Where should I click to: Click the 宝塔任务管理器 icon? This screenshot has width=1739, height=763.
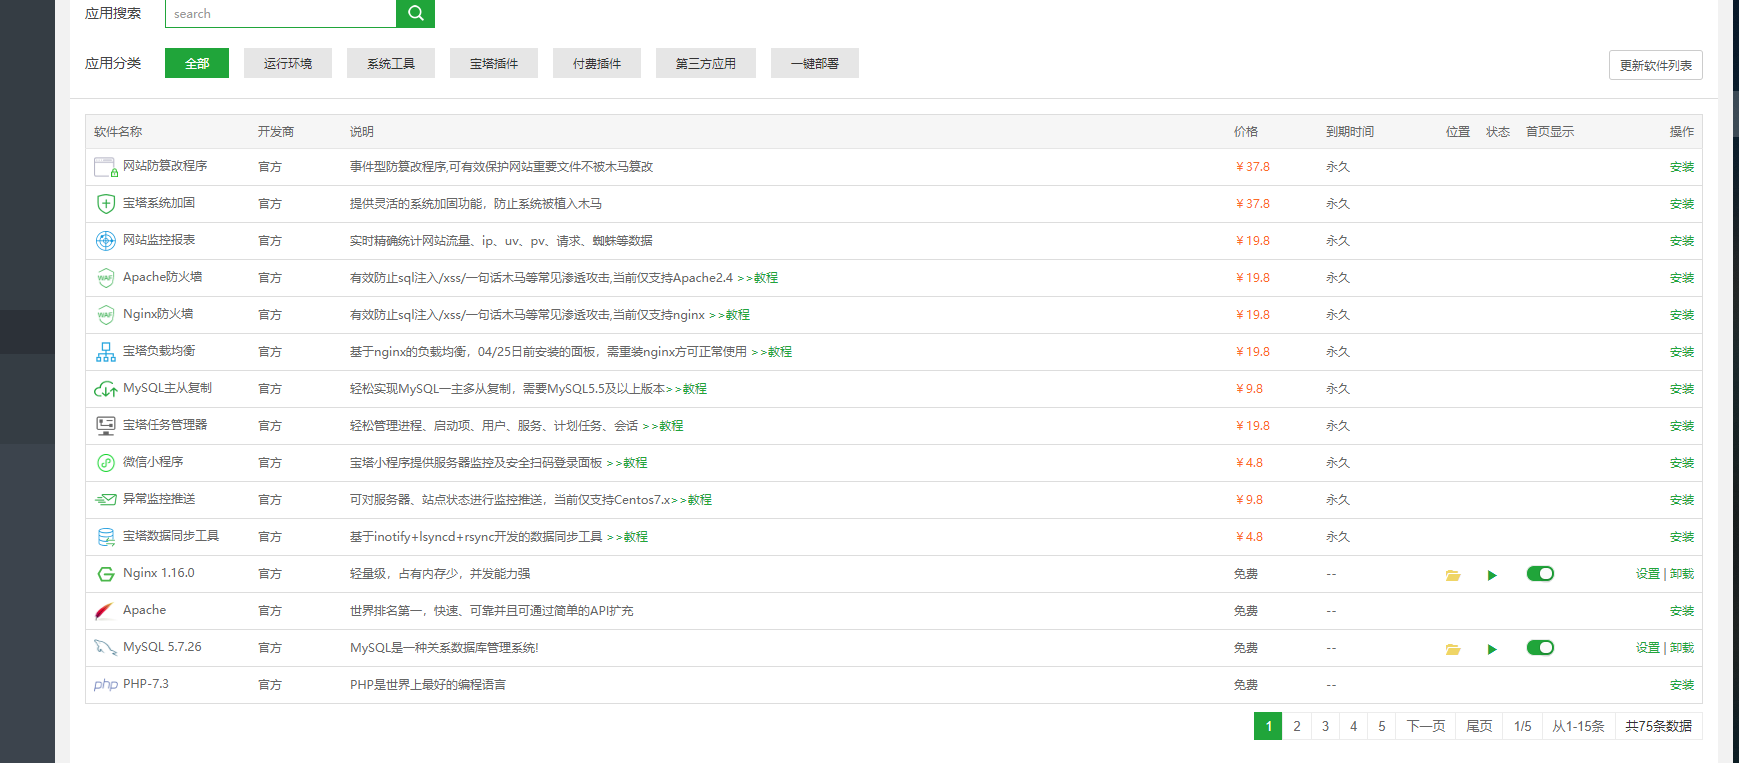pos(106,426)
